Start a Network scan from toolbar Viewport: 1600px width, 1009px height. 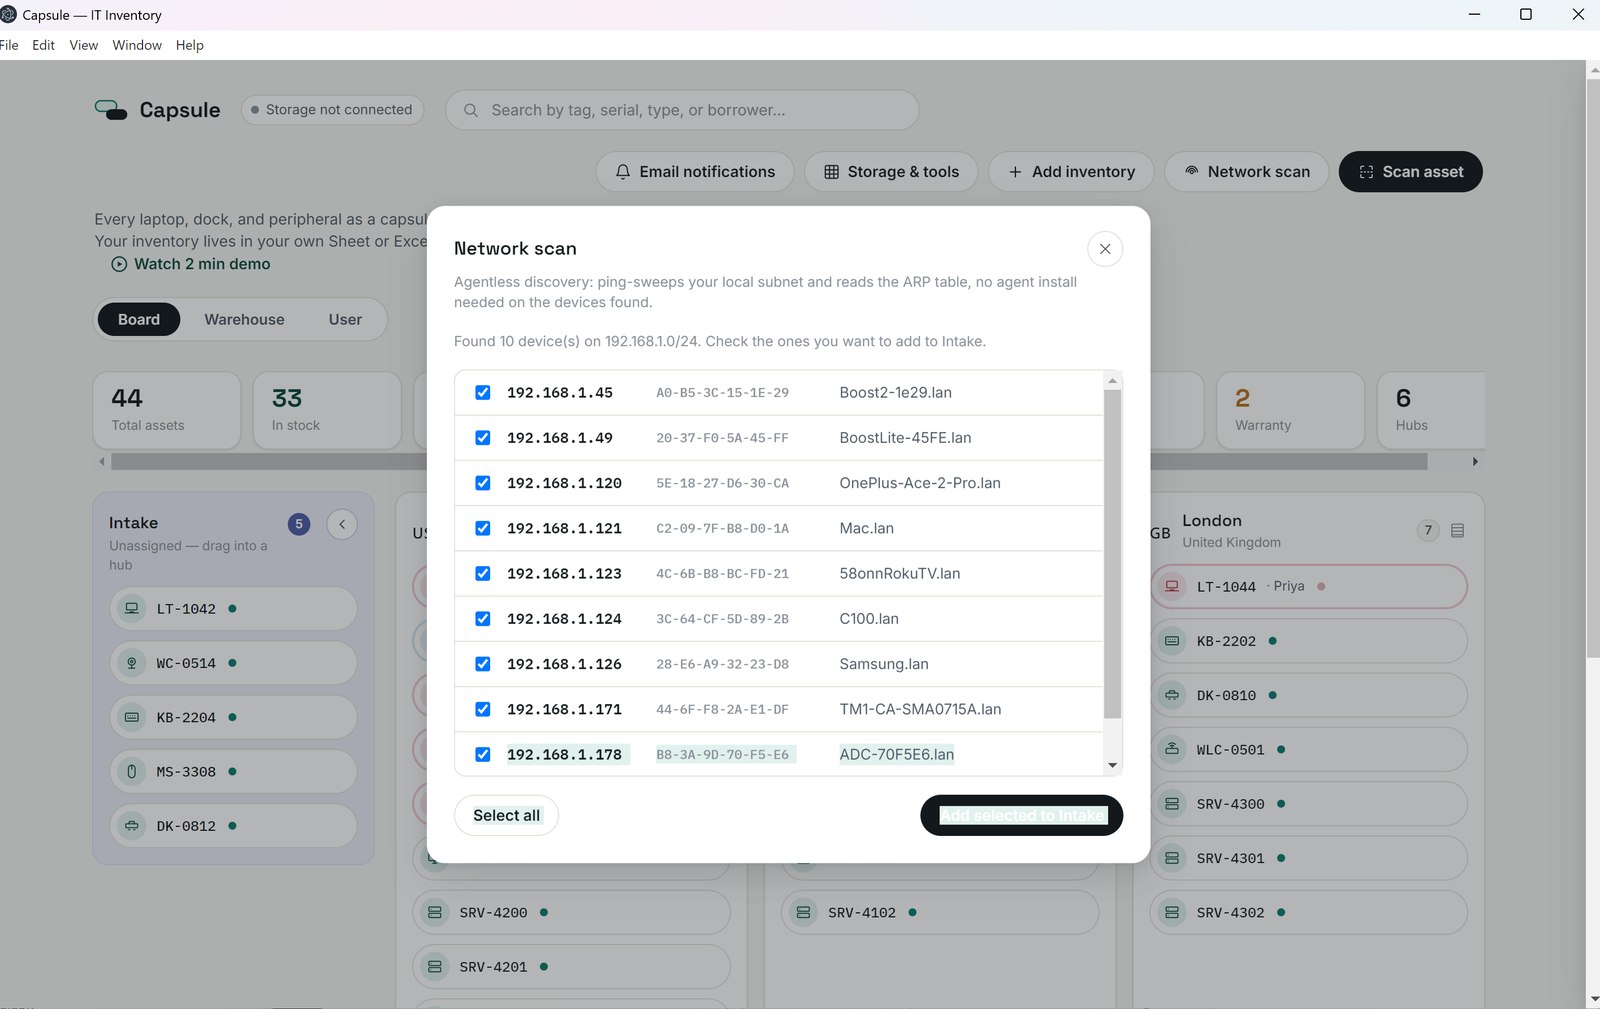pos(1247,172)
